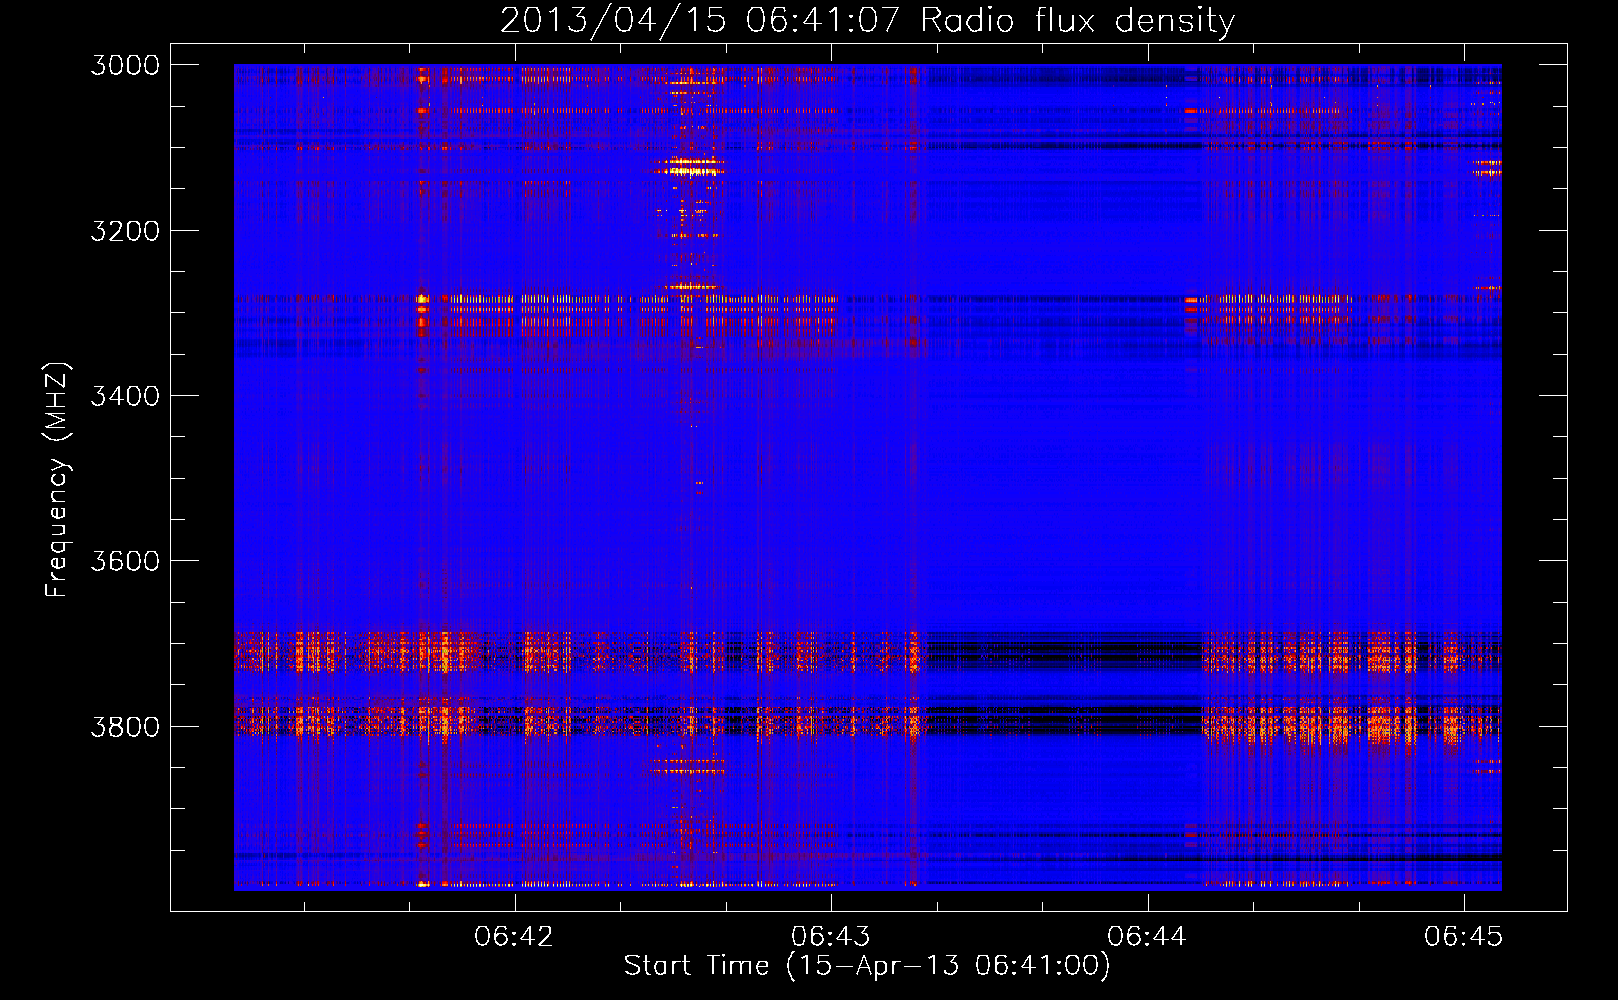Click the 06:43 time tick label
The image size is (1618, 1000).
[x=831, y=936]
